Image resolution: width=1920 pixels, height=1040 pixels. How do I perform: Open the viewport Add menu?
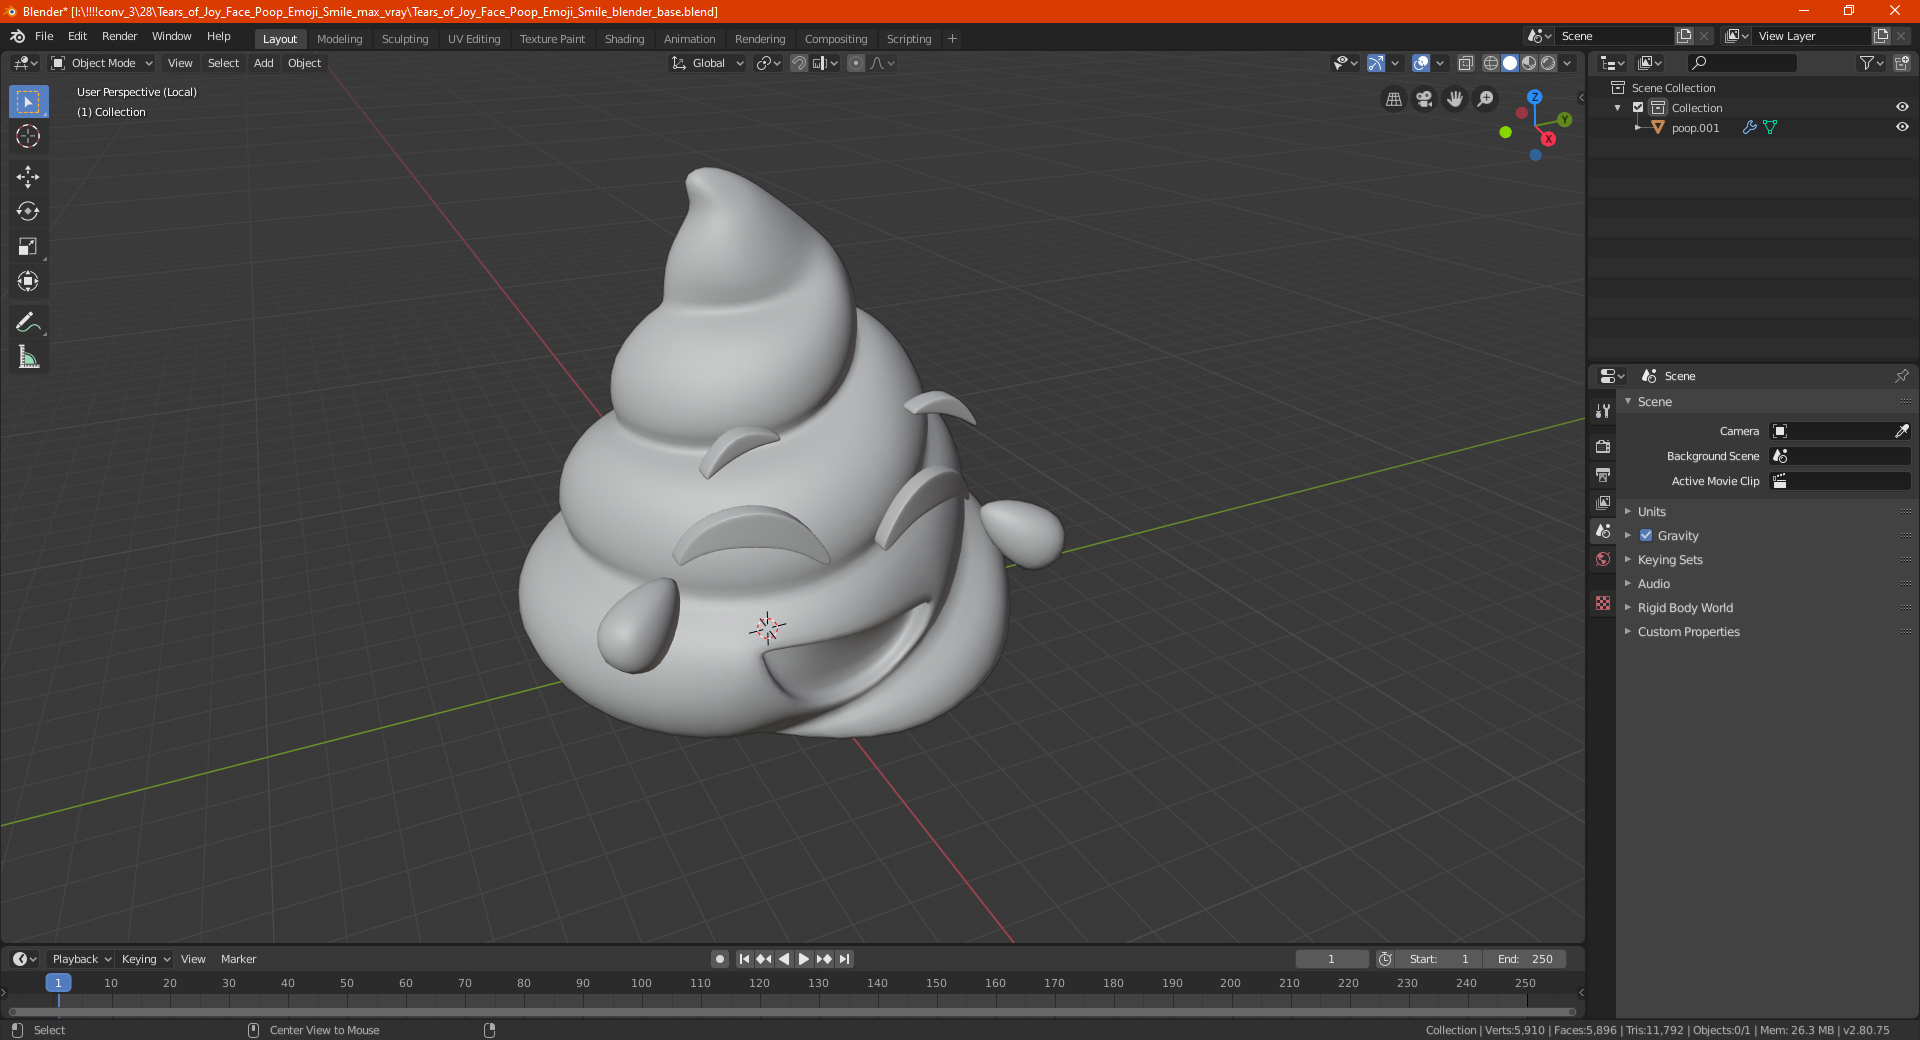(x=264, y=63)
